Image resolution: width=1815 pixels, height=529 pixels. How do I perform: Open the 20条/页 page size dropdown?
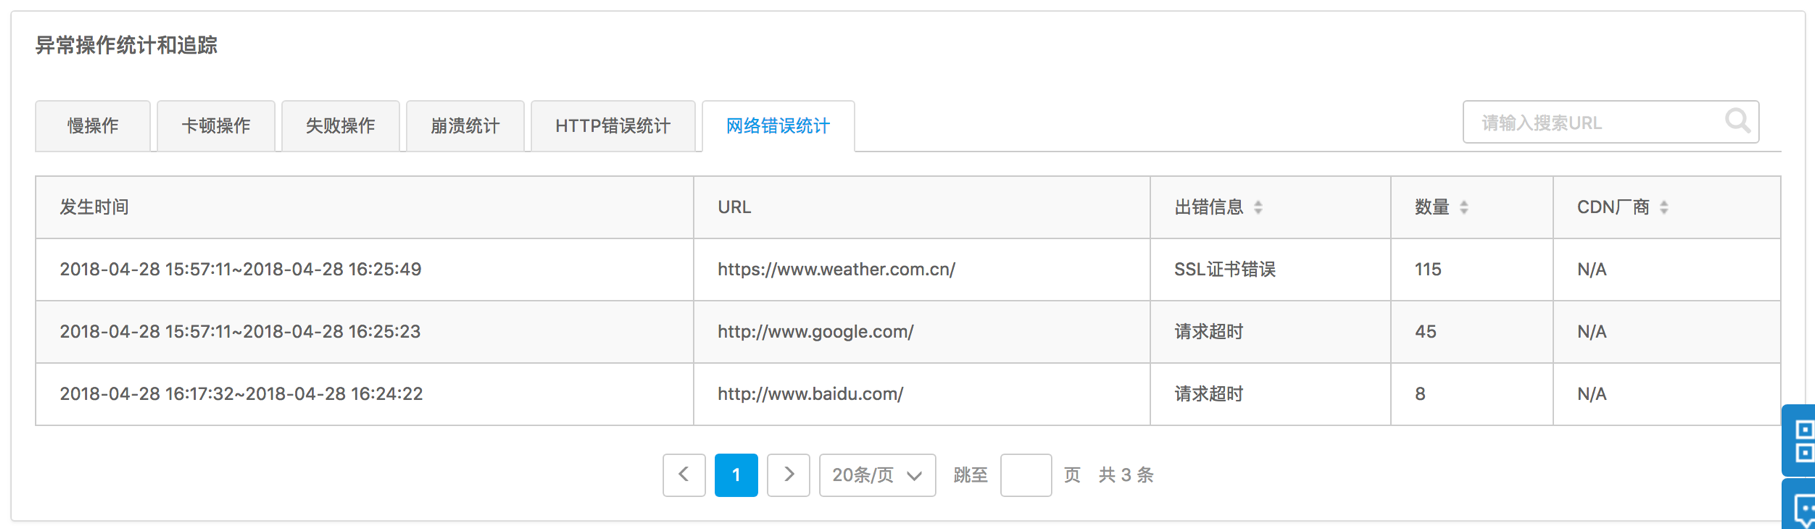(x=877, y=475)
